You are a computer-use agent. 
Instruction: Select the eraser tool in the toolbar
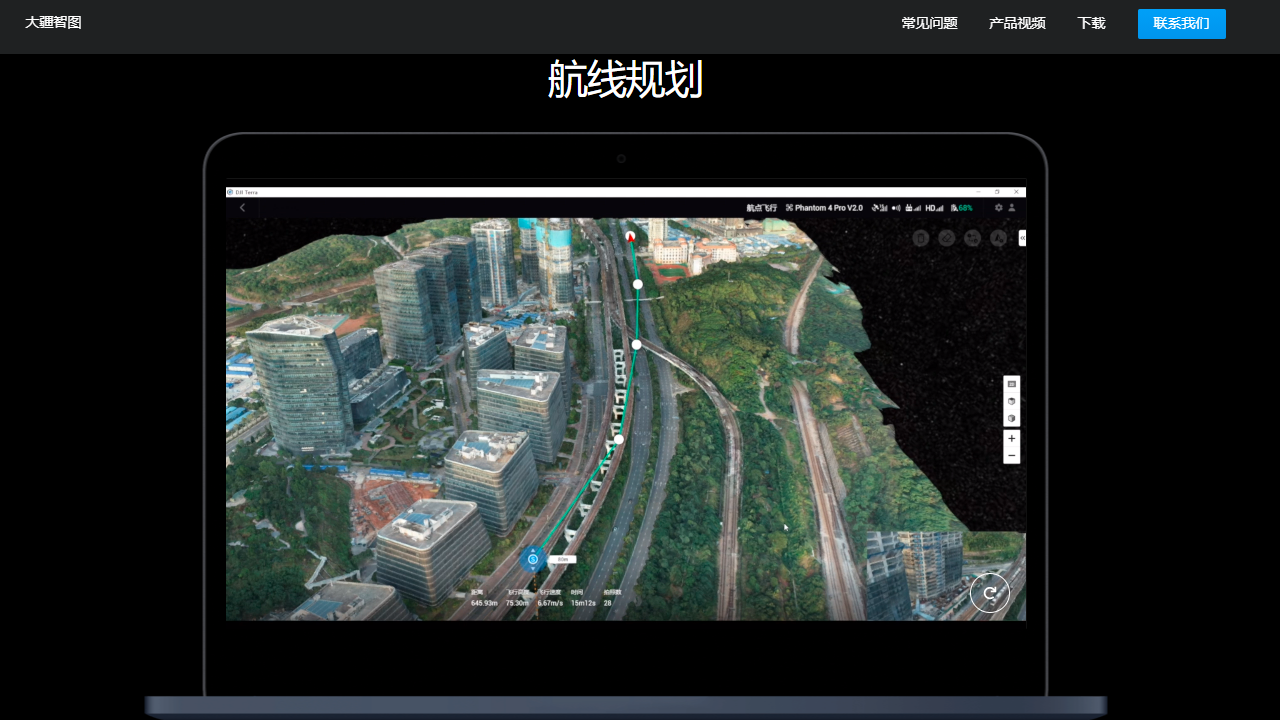pyautogui.click(x=946, y=238)
